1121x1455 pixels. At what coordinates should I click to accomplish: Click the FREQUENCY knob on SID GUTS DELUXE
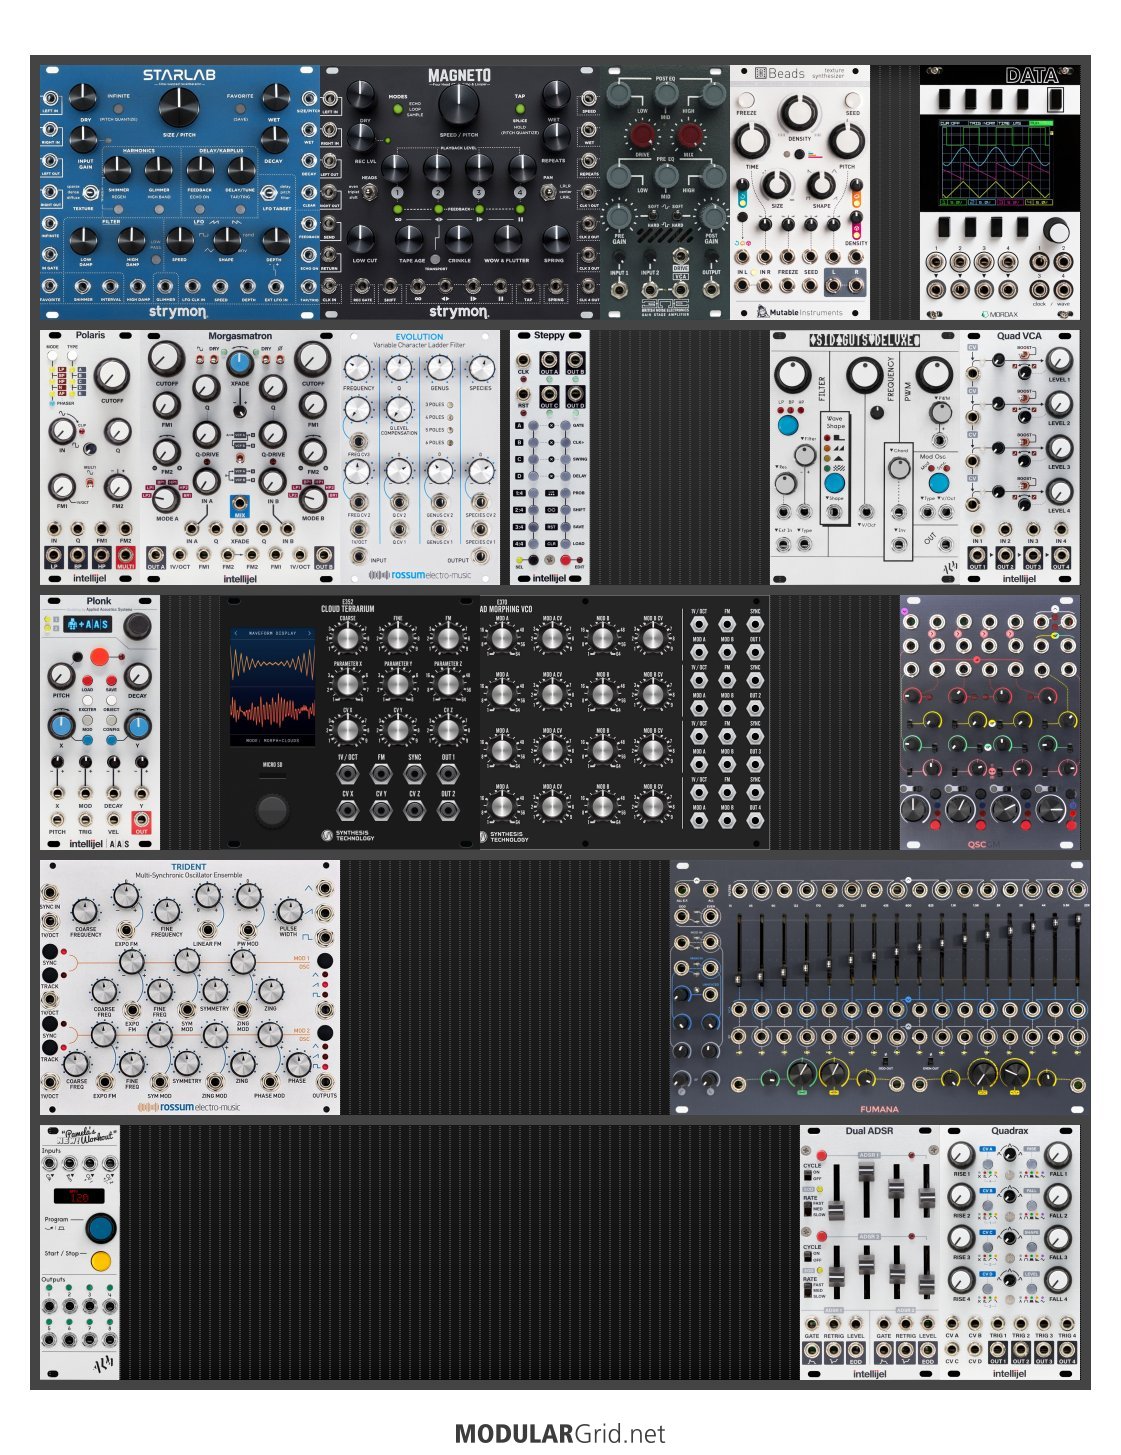863,376
